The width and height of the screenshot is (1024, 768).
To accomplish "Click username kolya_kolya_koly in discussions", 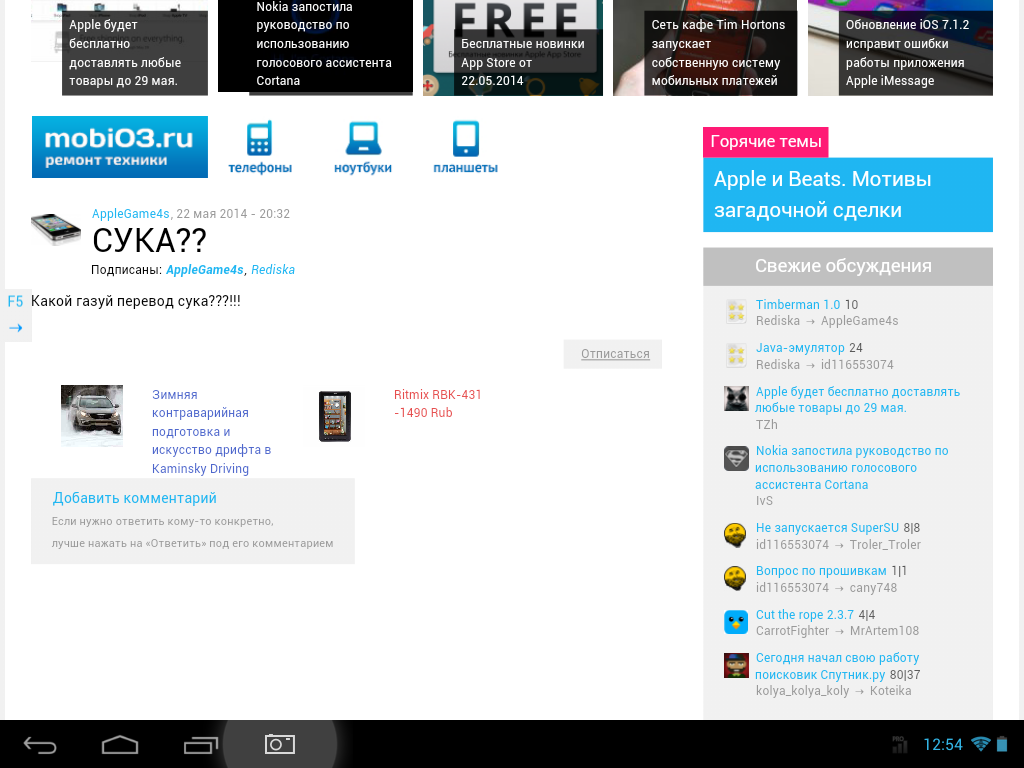I will [803, 691].
